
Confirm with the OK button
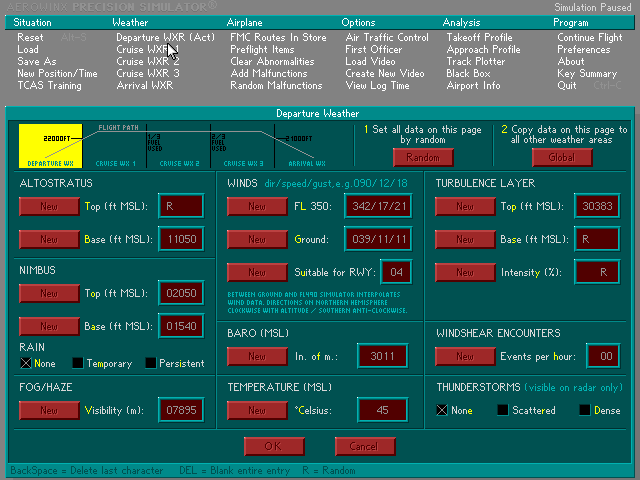click(274, 446)
